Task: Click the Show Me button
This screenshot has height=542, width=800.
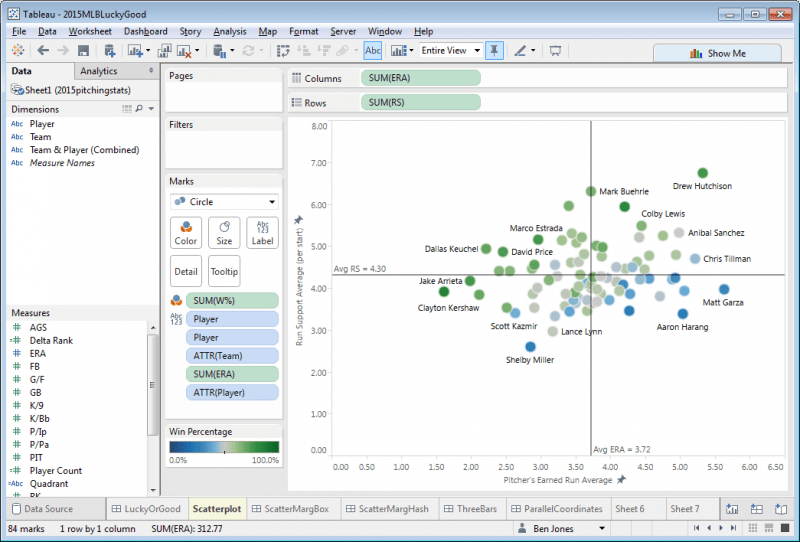Action: coord(717,53)
